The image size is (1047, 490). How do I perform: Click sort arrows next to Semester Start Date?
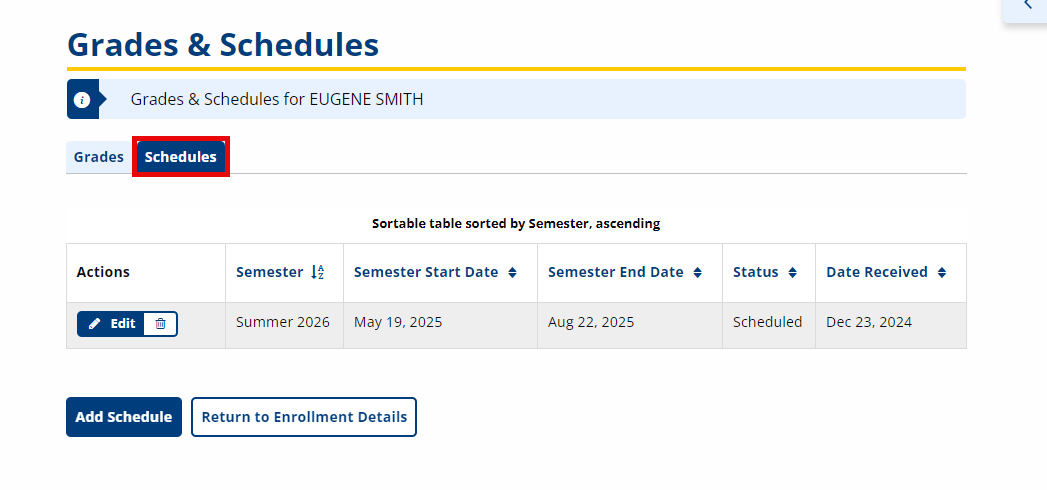512,272
